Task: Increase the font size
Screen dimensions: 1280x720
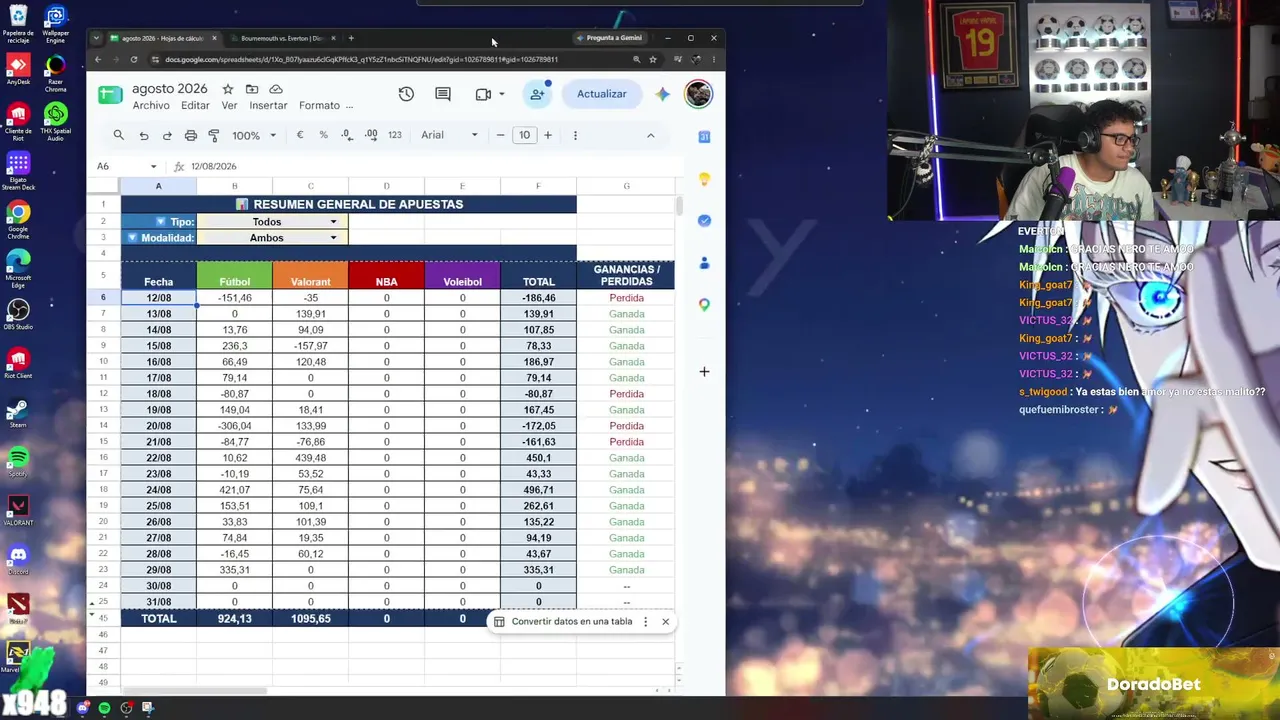Action: tap(548, 135)
